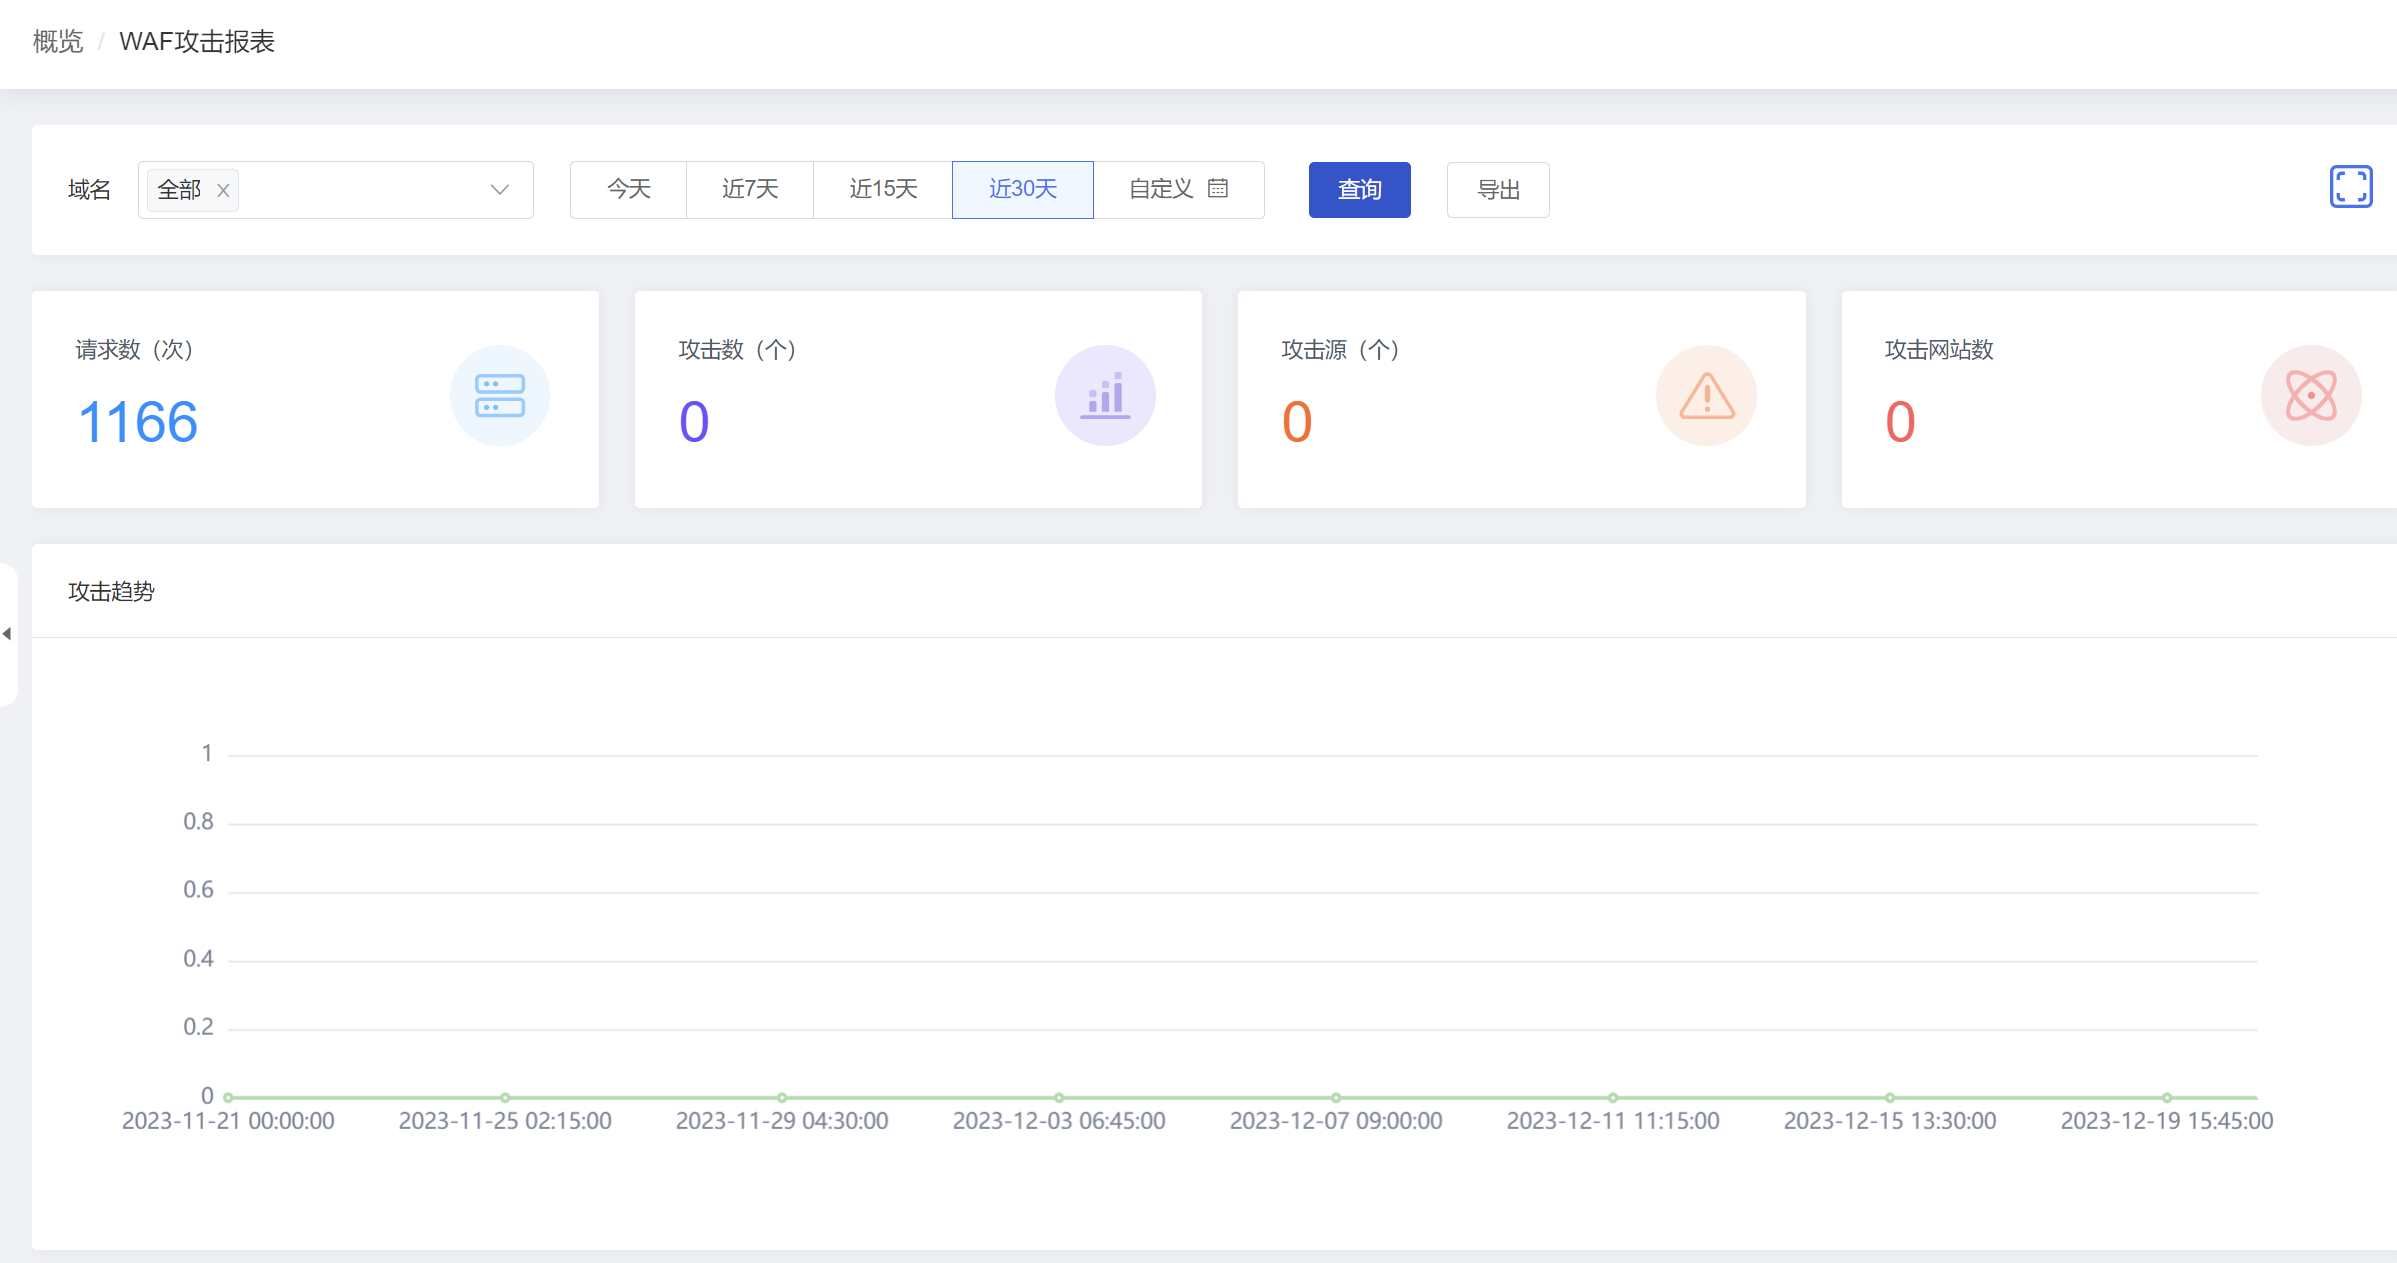Expand the collapsed left sidebar arrow
The height and width of the screenshot is (1263, 2397).
pos(7,634)
